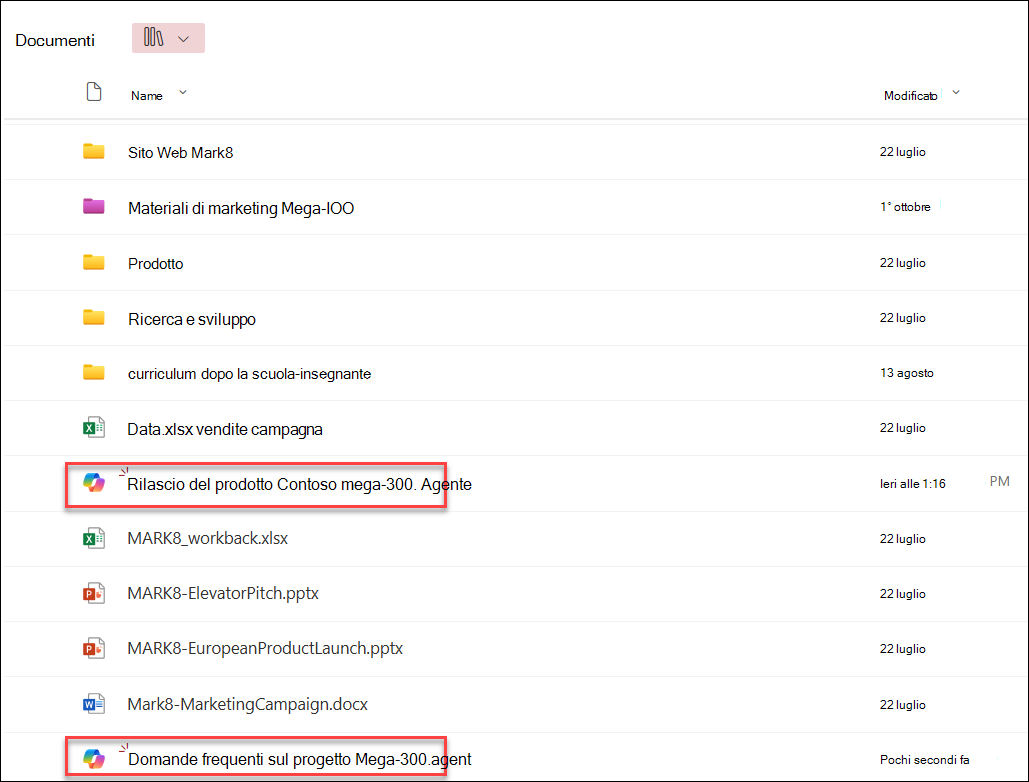Click the Documenti library title
The width and height of the screenshot is (1029, 782).
(x=55, y=41)
